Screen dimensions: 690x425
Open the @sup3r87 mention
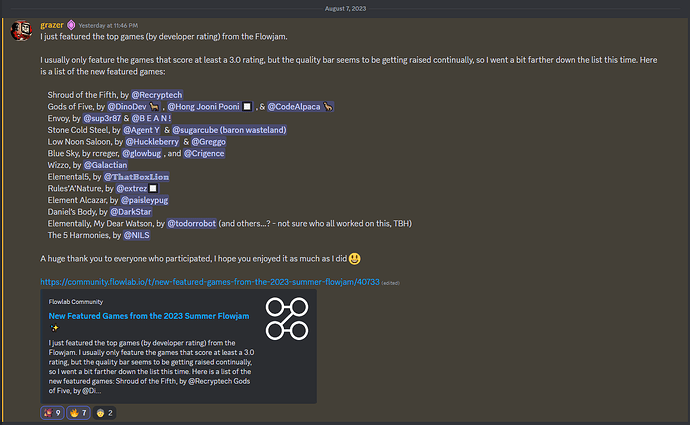102,118
